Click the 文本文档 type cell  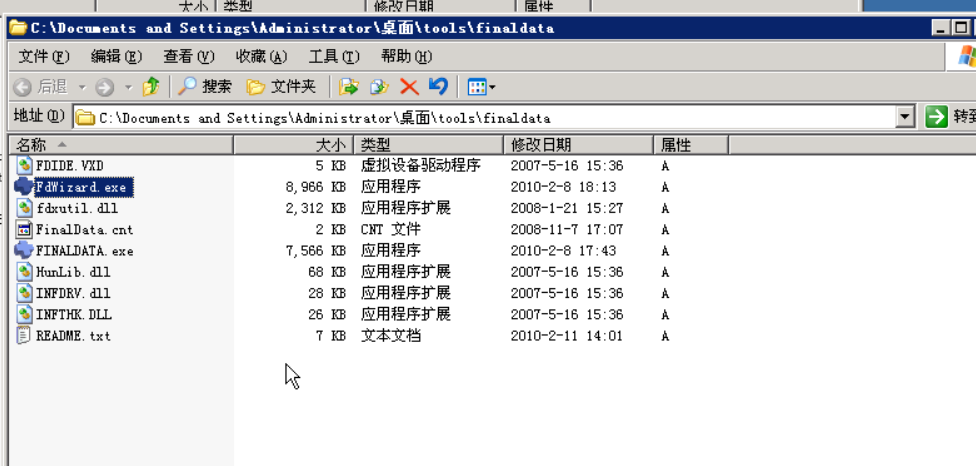click(x=390, y=336)
